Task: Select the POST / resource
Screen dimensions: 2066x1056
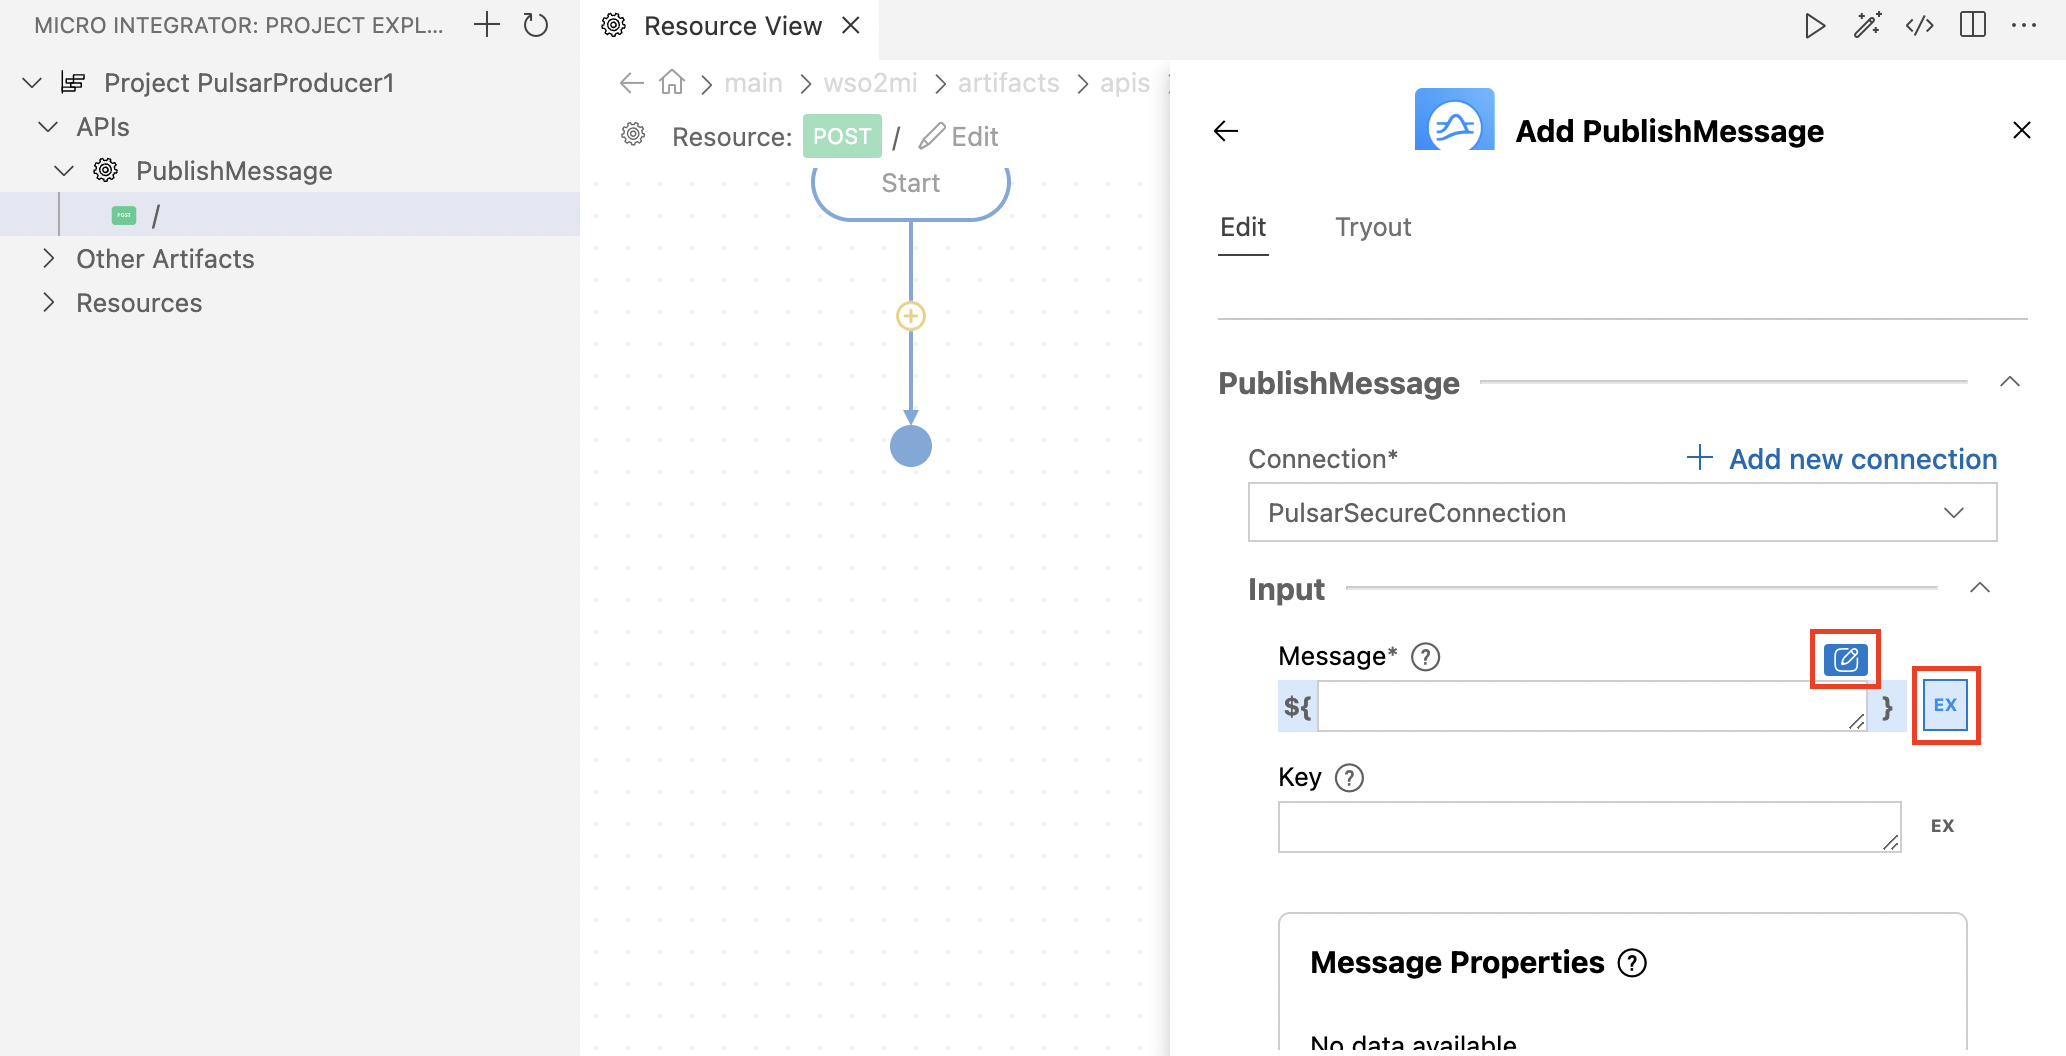Action: 290,214
